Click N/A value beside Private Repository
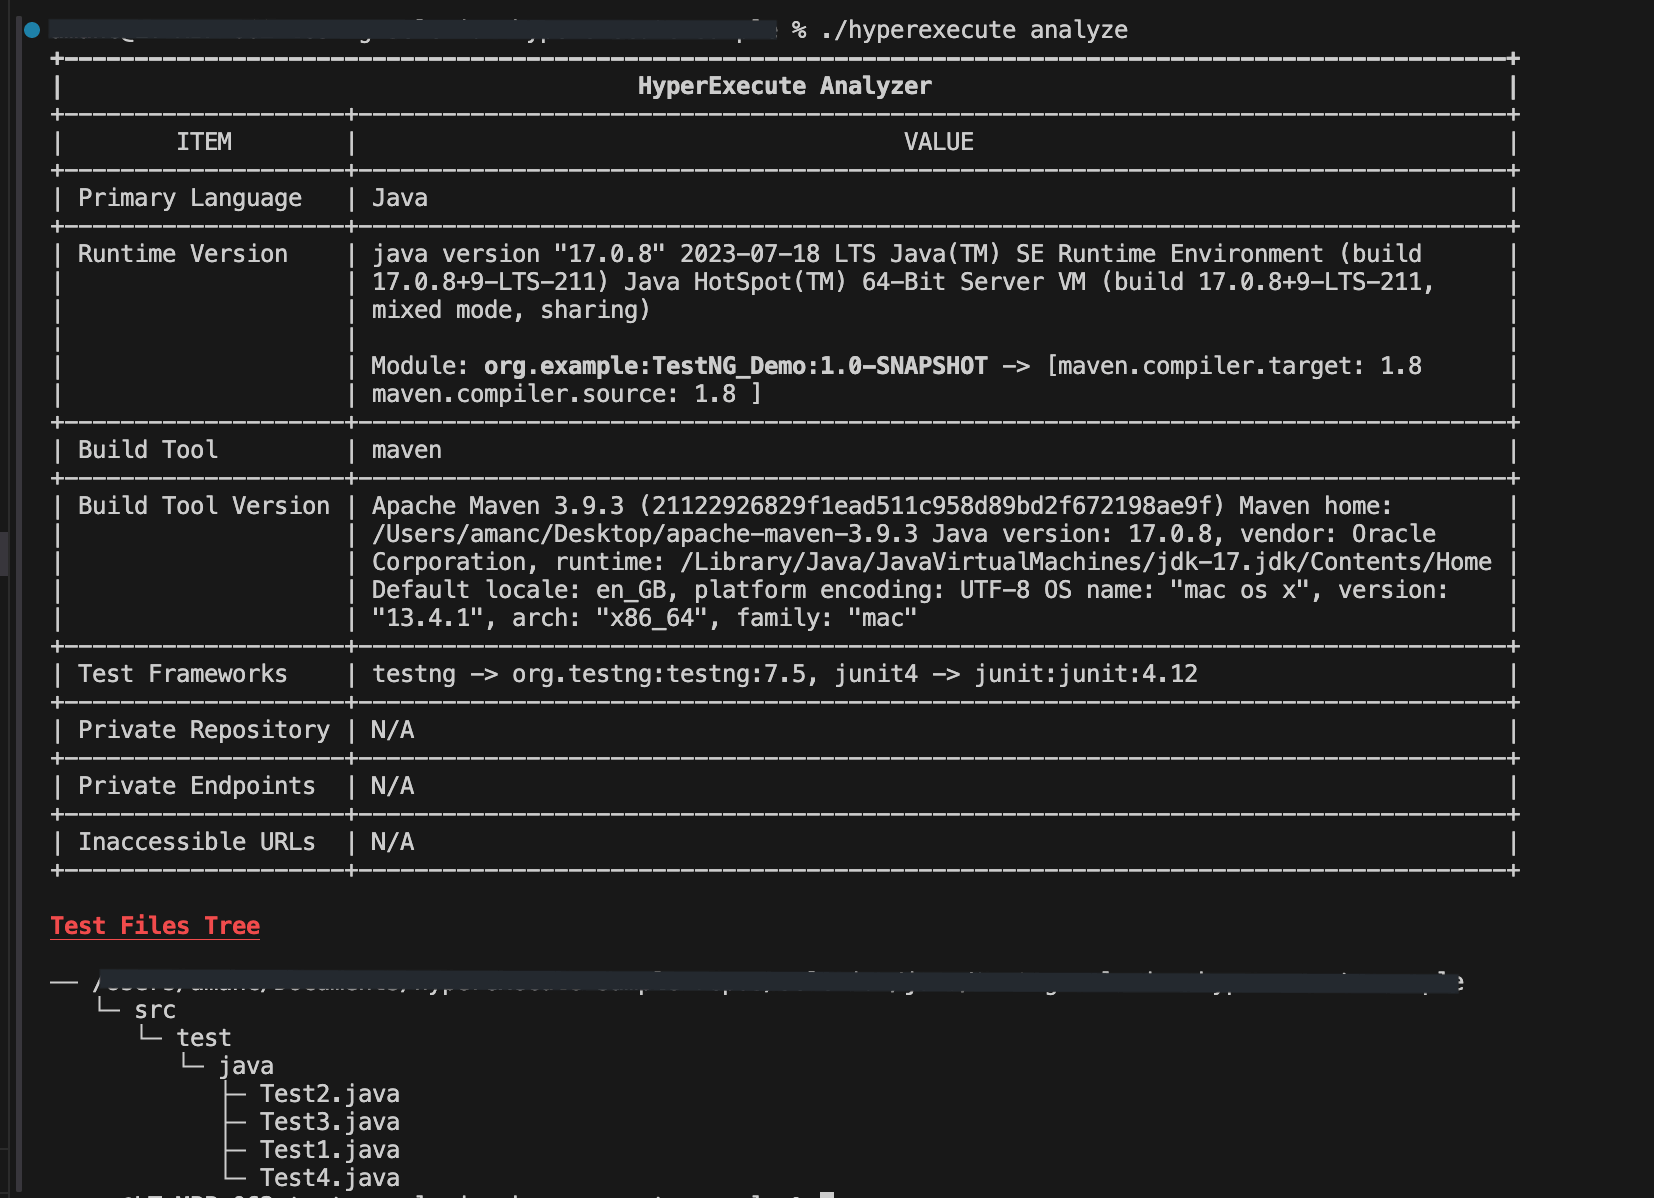This screenshot has height=1198, width=1654. click(392, 730)
